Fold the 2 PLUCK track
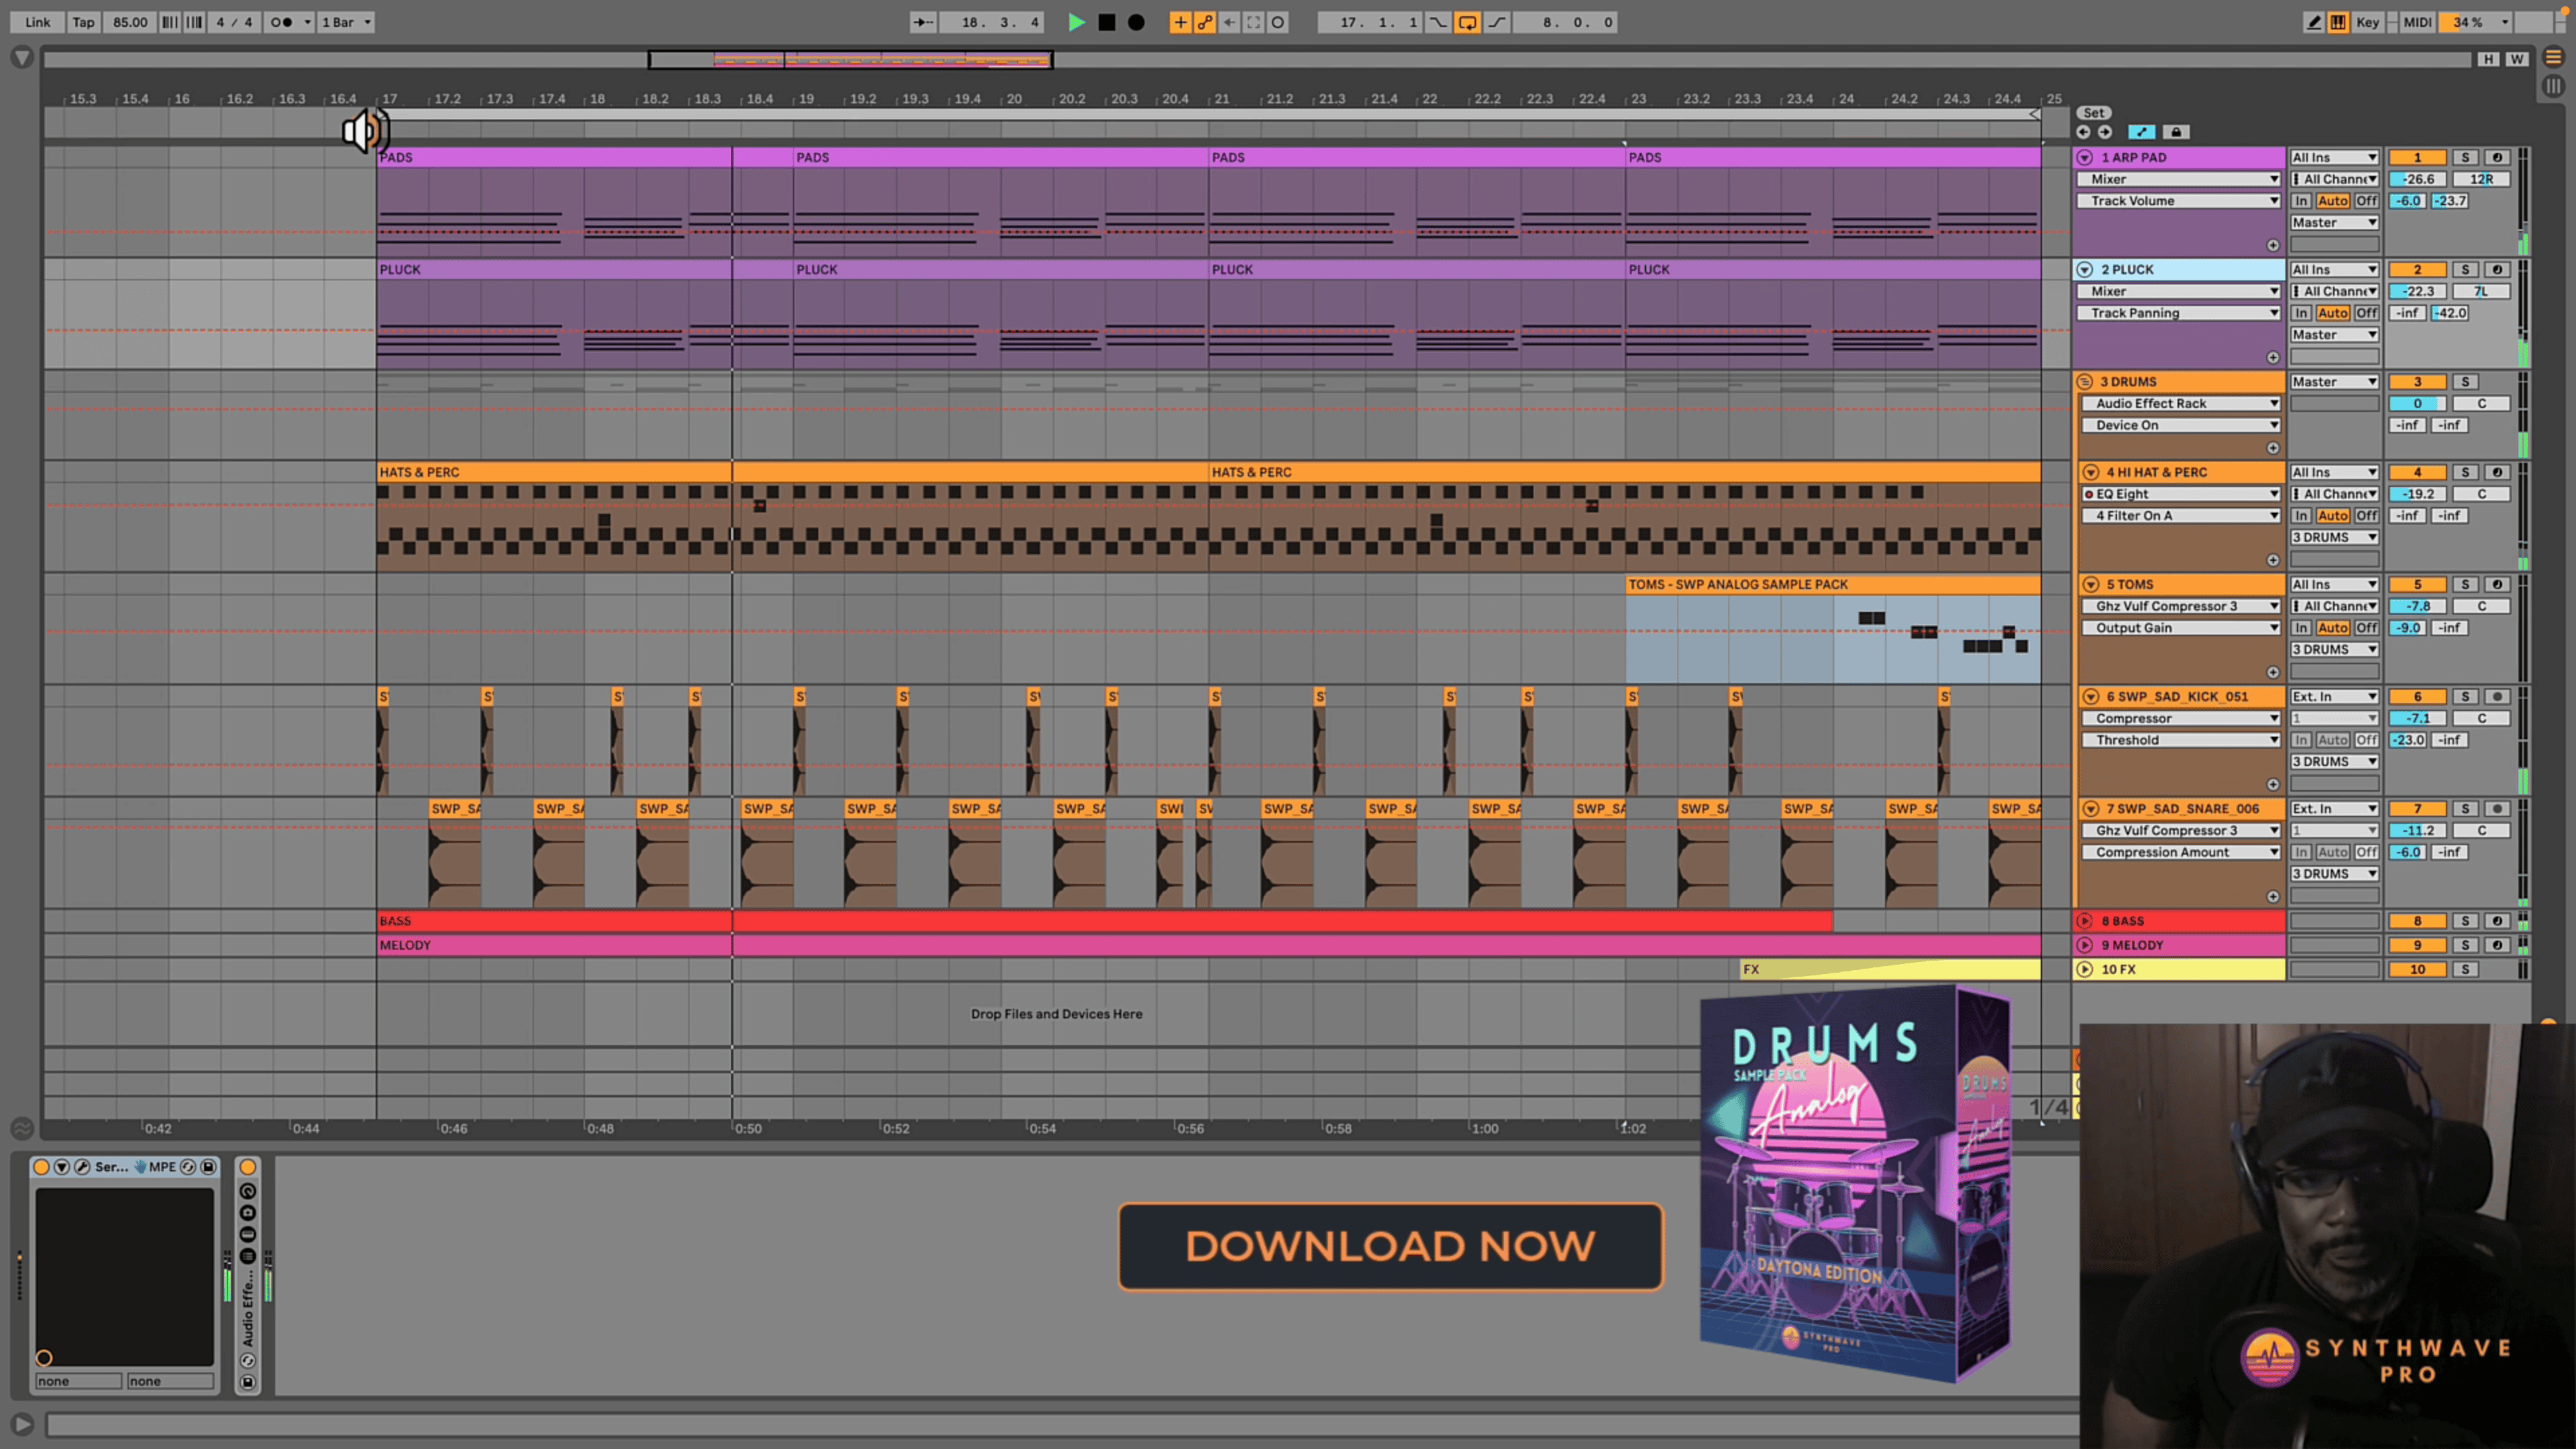This screenshot has height=1449, width=2576. point(2085,270)
